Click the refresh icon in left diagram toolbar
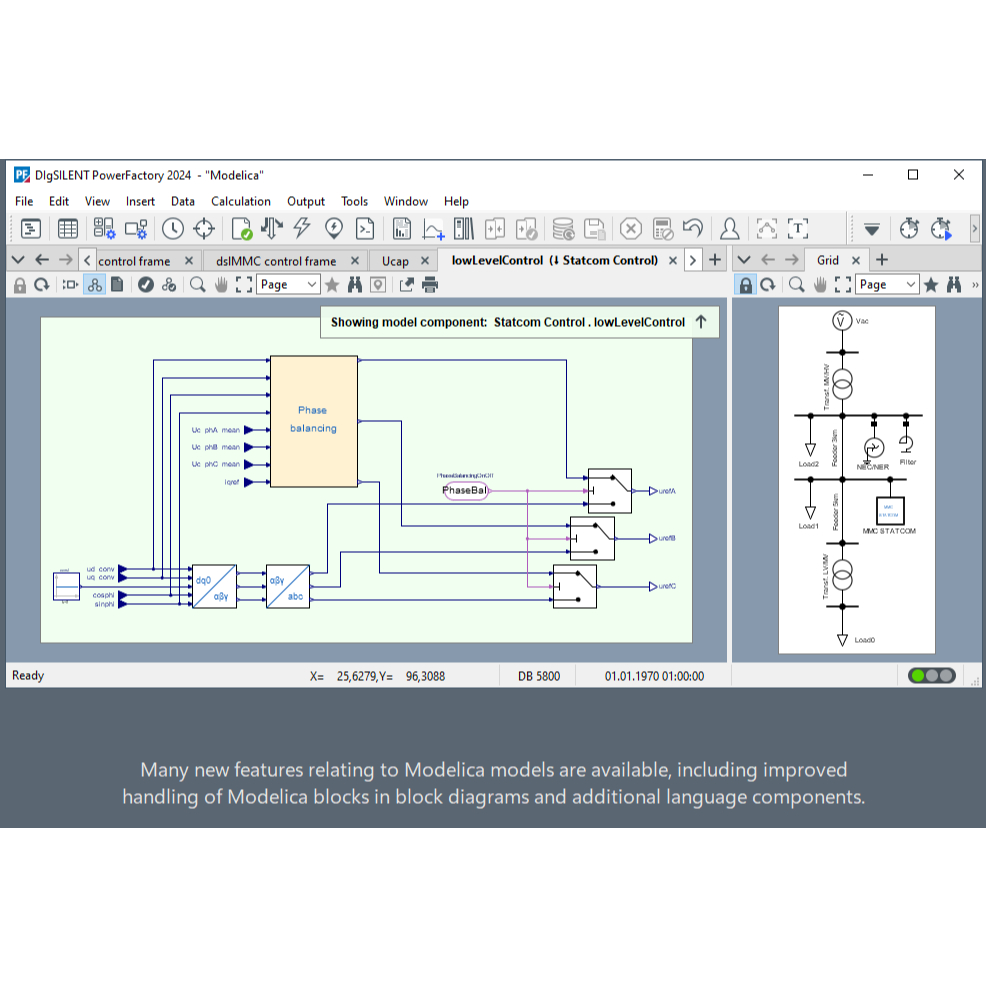Image resolution: width=986 pixels, height=986 pixels. pyautogui.click(x=42, y=285)
